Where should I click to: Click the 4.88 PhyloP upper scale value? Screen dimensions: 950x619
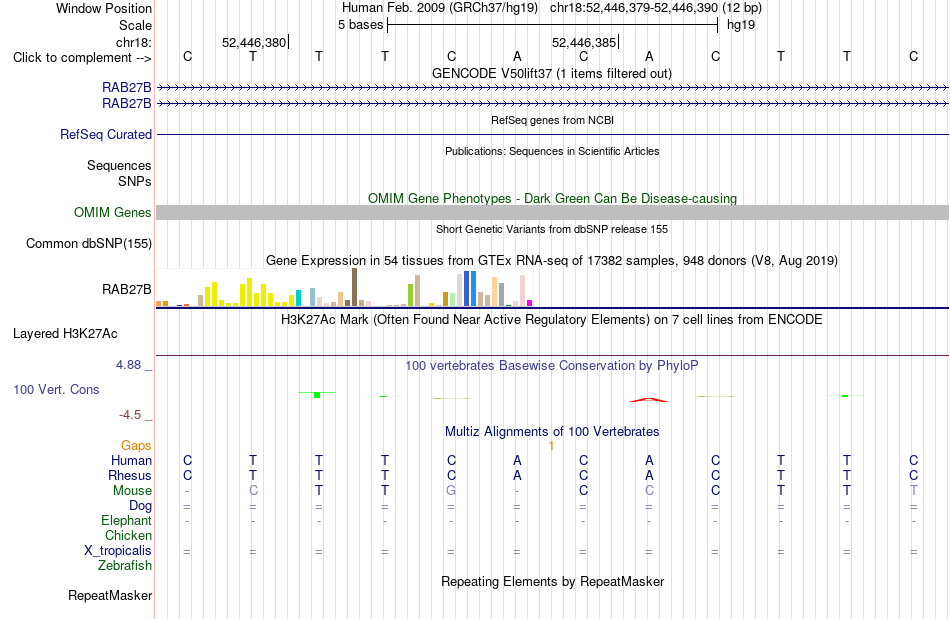coord(128,365)
